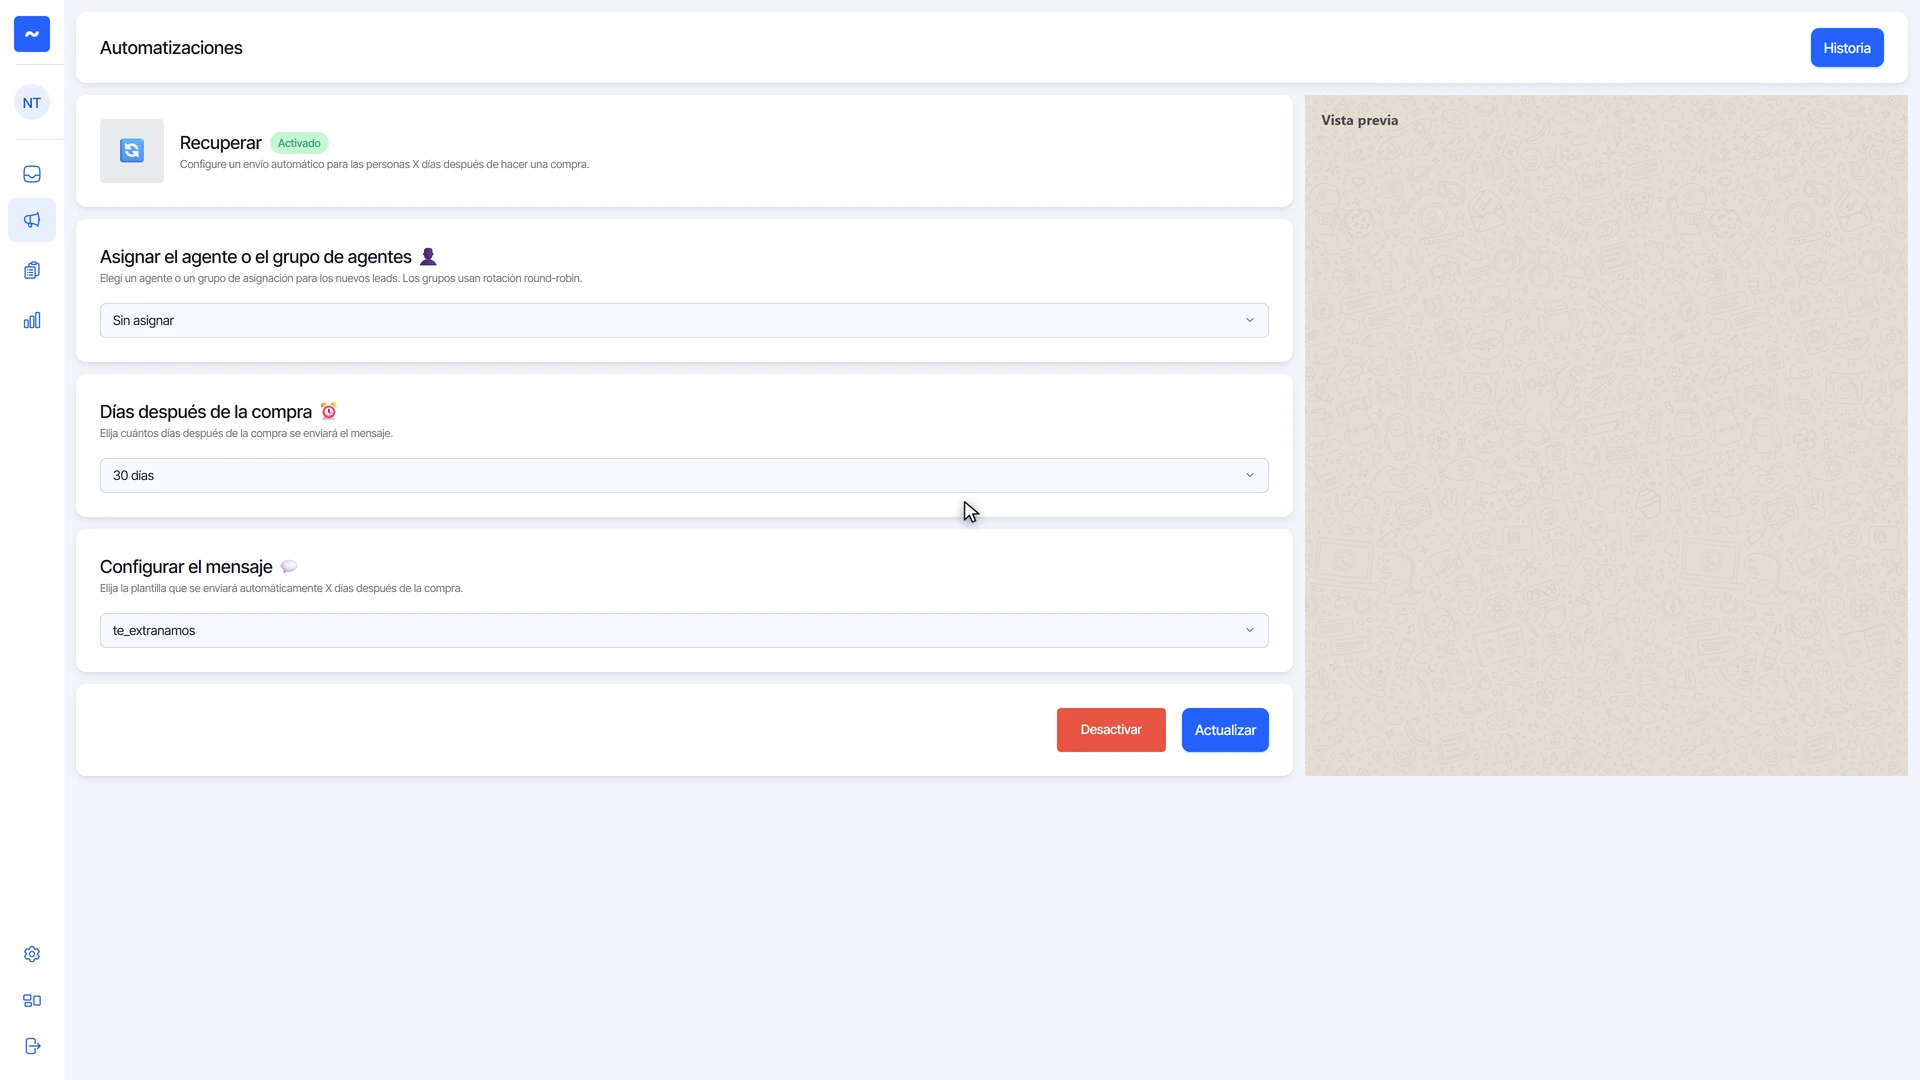1920x1080 pixels.
Task: Click the app logo at sidebar top
Action: coord(32,34)
